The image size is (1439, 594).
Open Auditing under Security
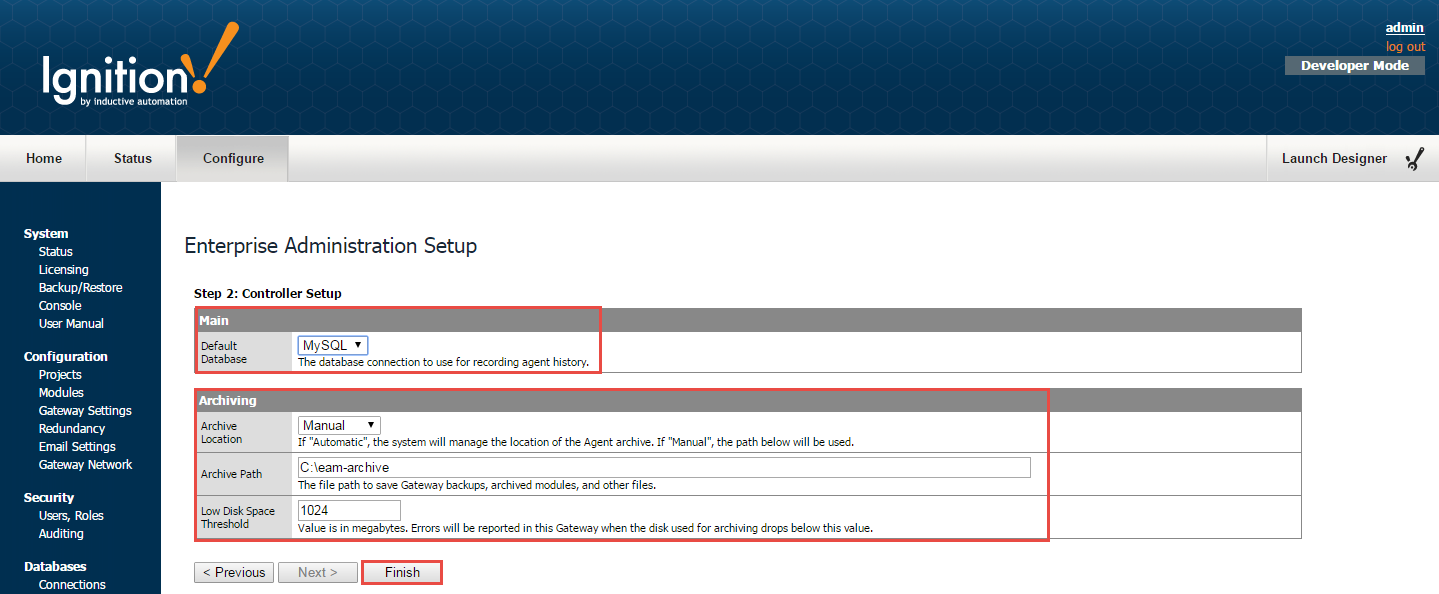tap(61, 533)
